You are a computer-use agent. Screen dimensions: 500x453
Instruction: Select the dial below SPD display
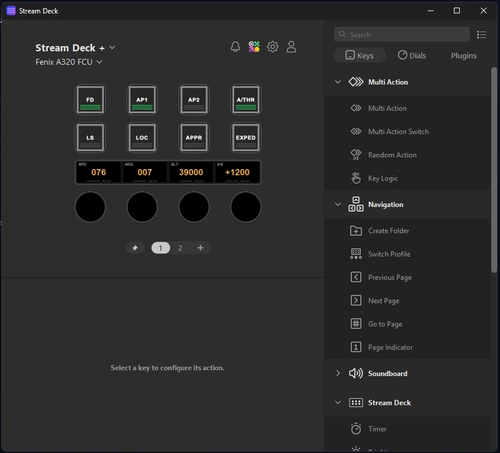(x=90, y=207)
